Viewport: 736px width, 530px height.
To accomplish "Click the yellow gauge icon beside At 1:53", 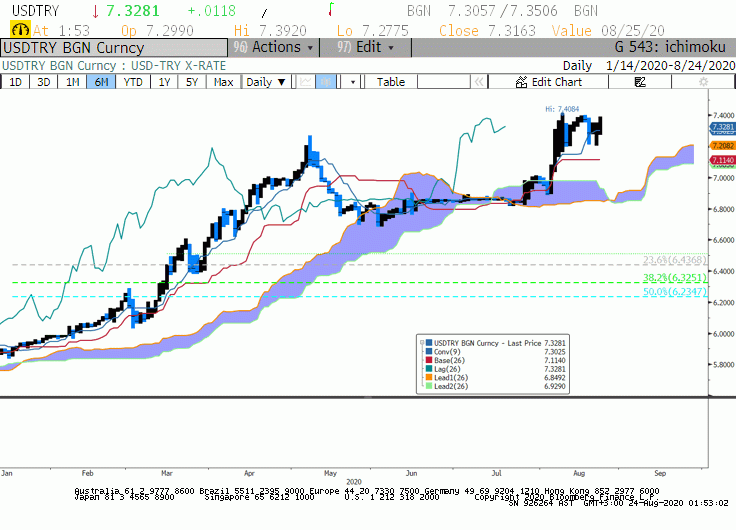I will pyautogui.click(x=20, y=30).
